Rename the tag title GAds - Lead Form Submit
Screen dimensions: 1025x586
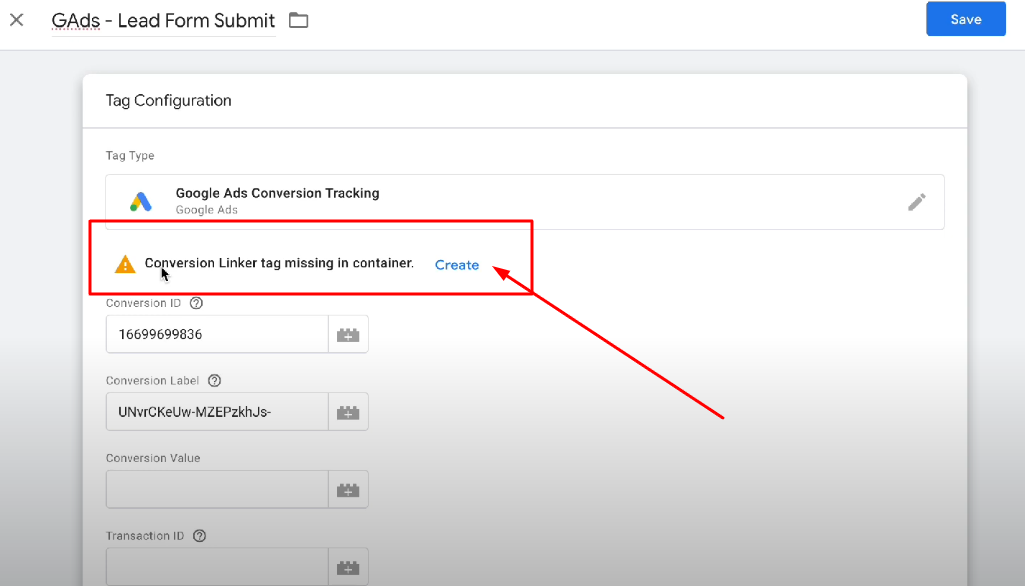(x=163, y=21)
